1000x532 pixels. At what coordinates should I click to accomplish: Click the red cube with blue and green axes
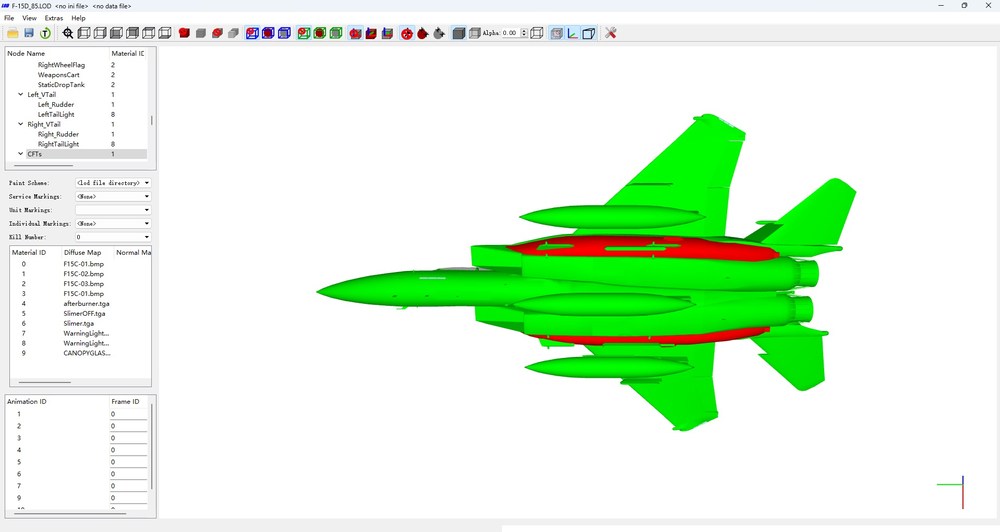click(x=371, y=33)
